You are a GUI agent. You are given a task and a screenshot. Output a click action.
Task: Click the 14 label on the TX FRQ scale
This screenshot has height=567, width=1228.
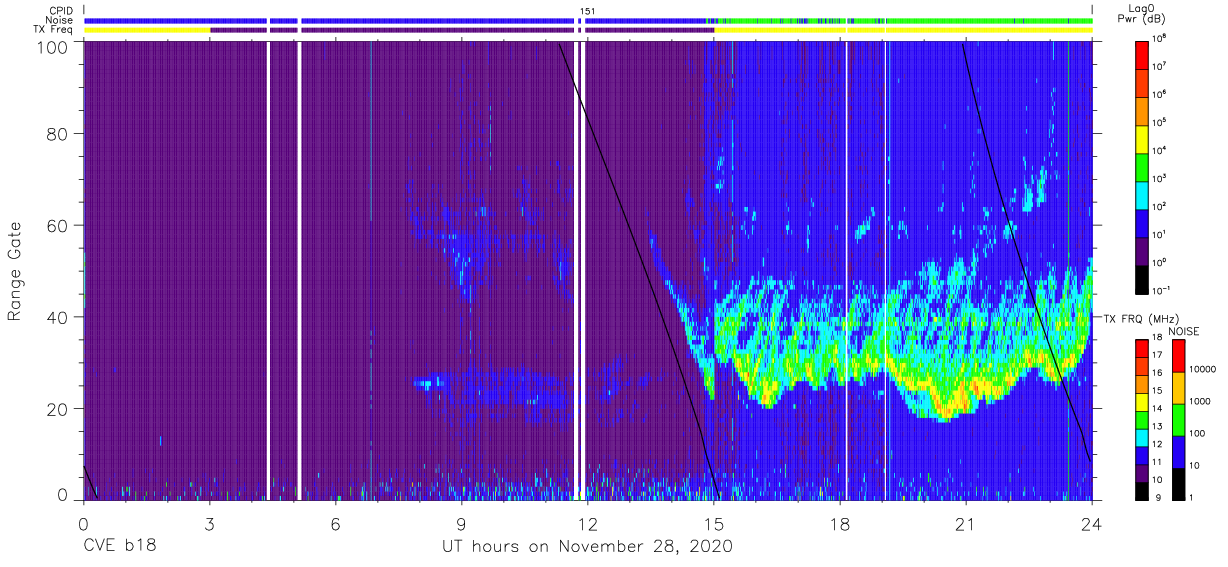[1157, 410]
